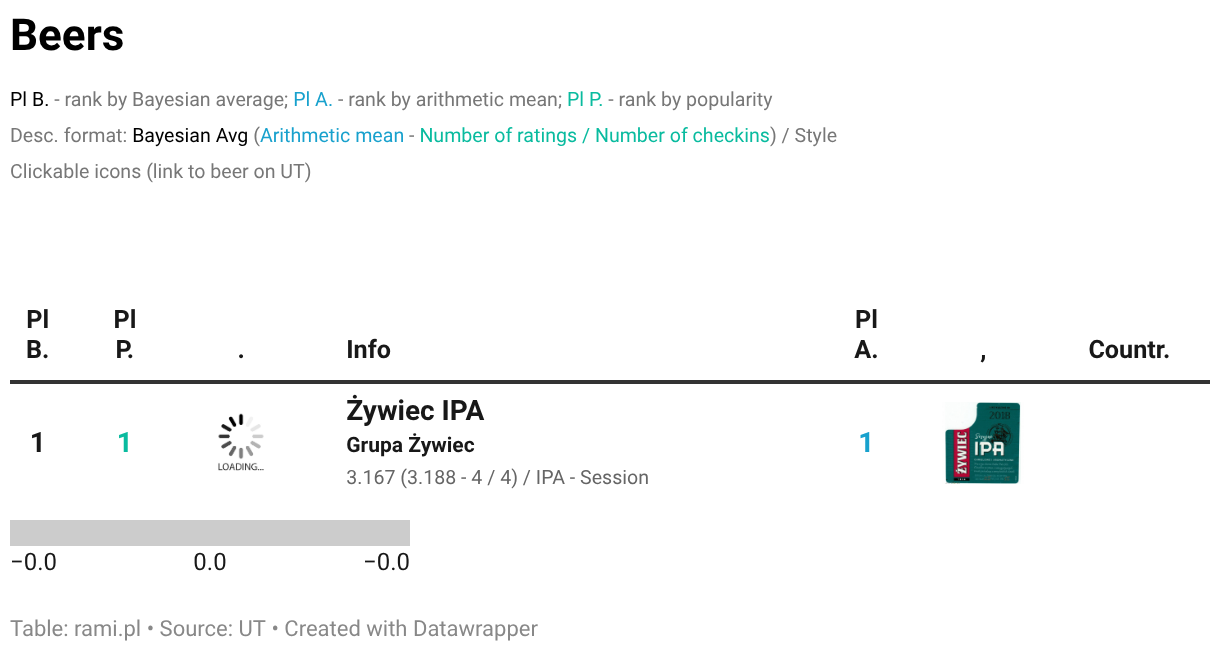Click the blue rank 1 arithmetic value

866,443
